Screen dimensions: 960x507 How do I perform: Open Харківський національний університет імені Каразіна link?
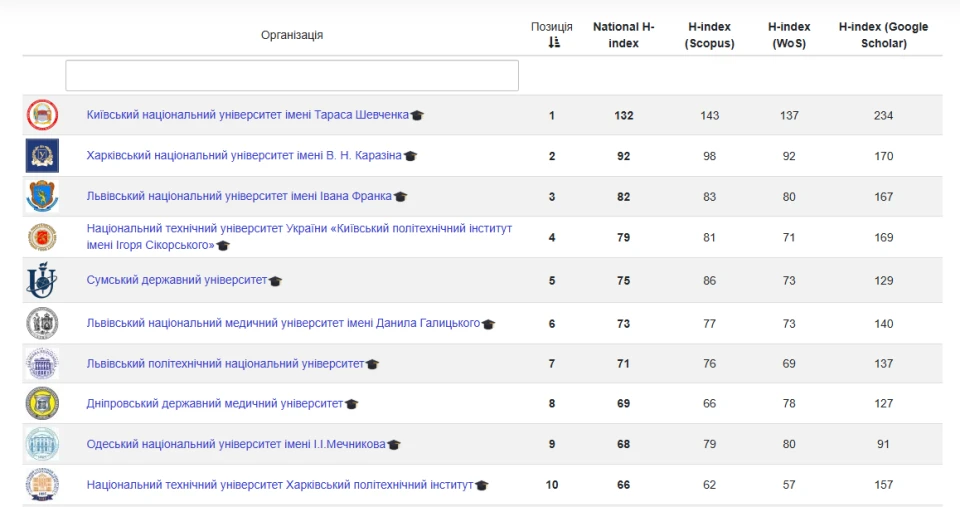coord(244,156)
